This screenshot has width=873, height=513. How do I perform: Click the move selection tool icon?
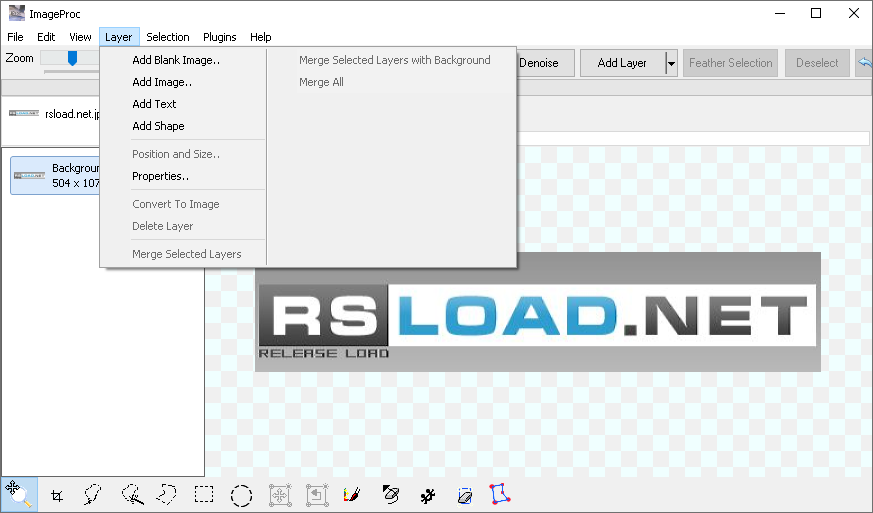[280, 495]
